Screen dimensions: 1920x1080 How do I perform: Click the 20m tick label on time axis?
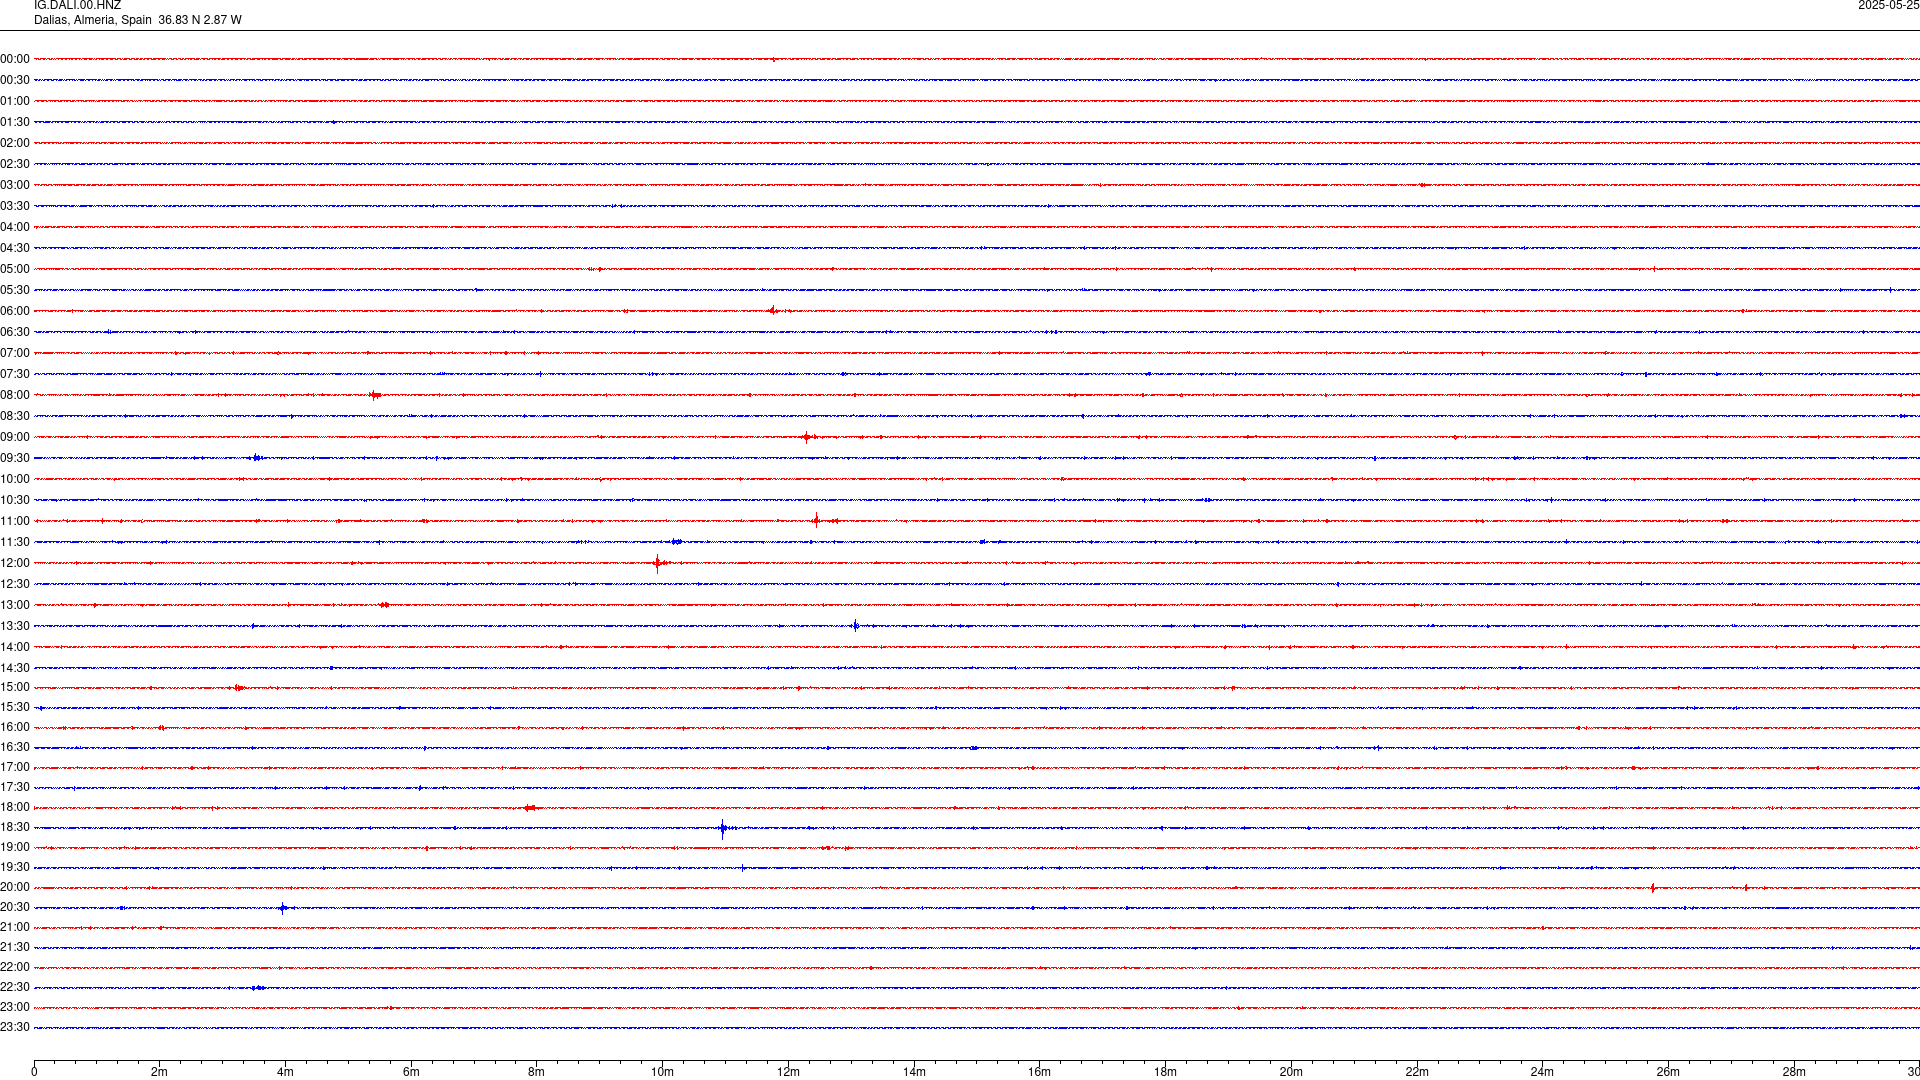pos(1291,1072)
